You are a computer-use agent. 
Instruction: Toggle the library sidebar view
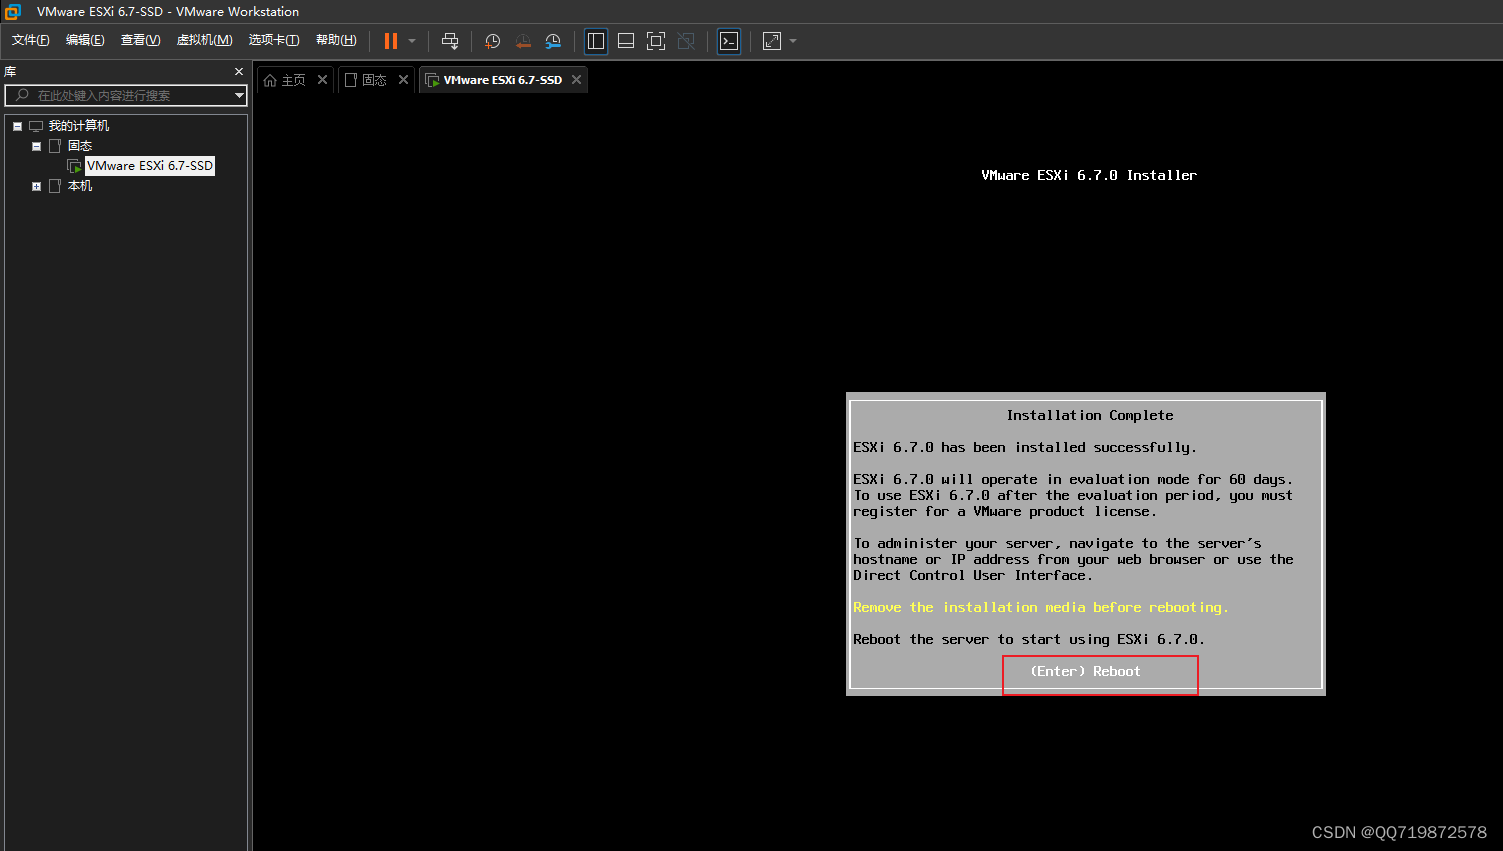coord(596,41)
